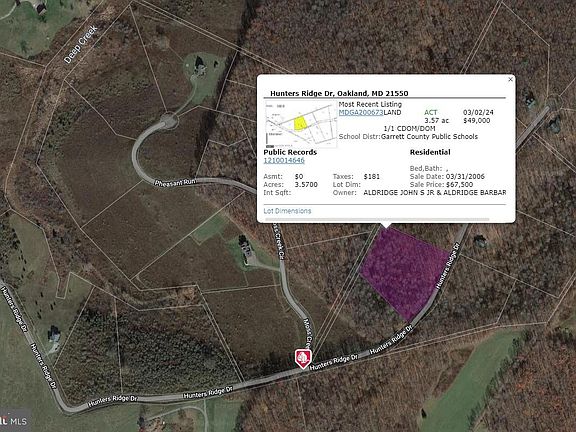
Task: Click the red property marker pin
Action: [x=303, y=359]
